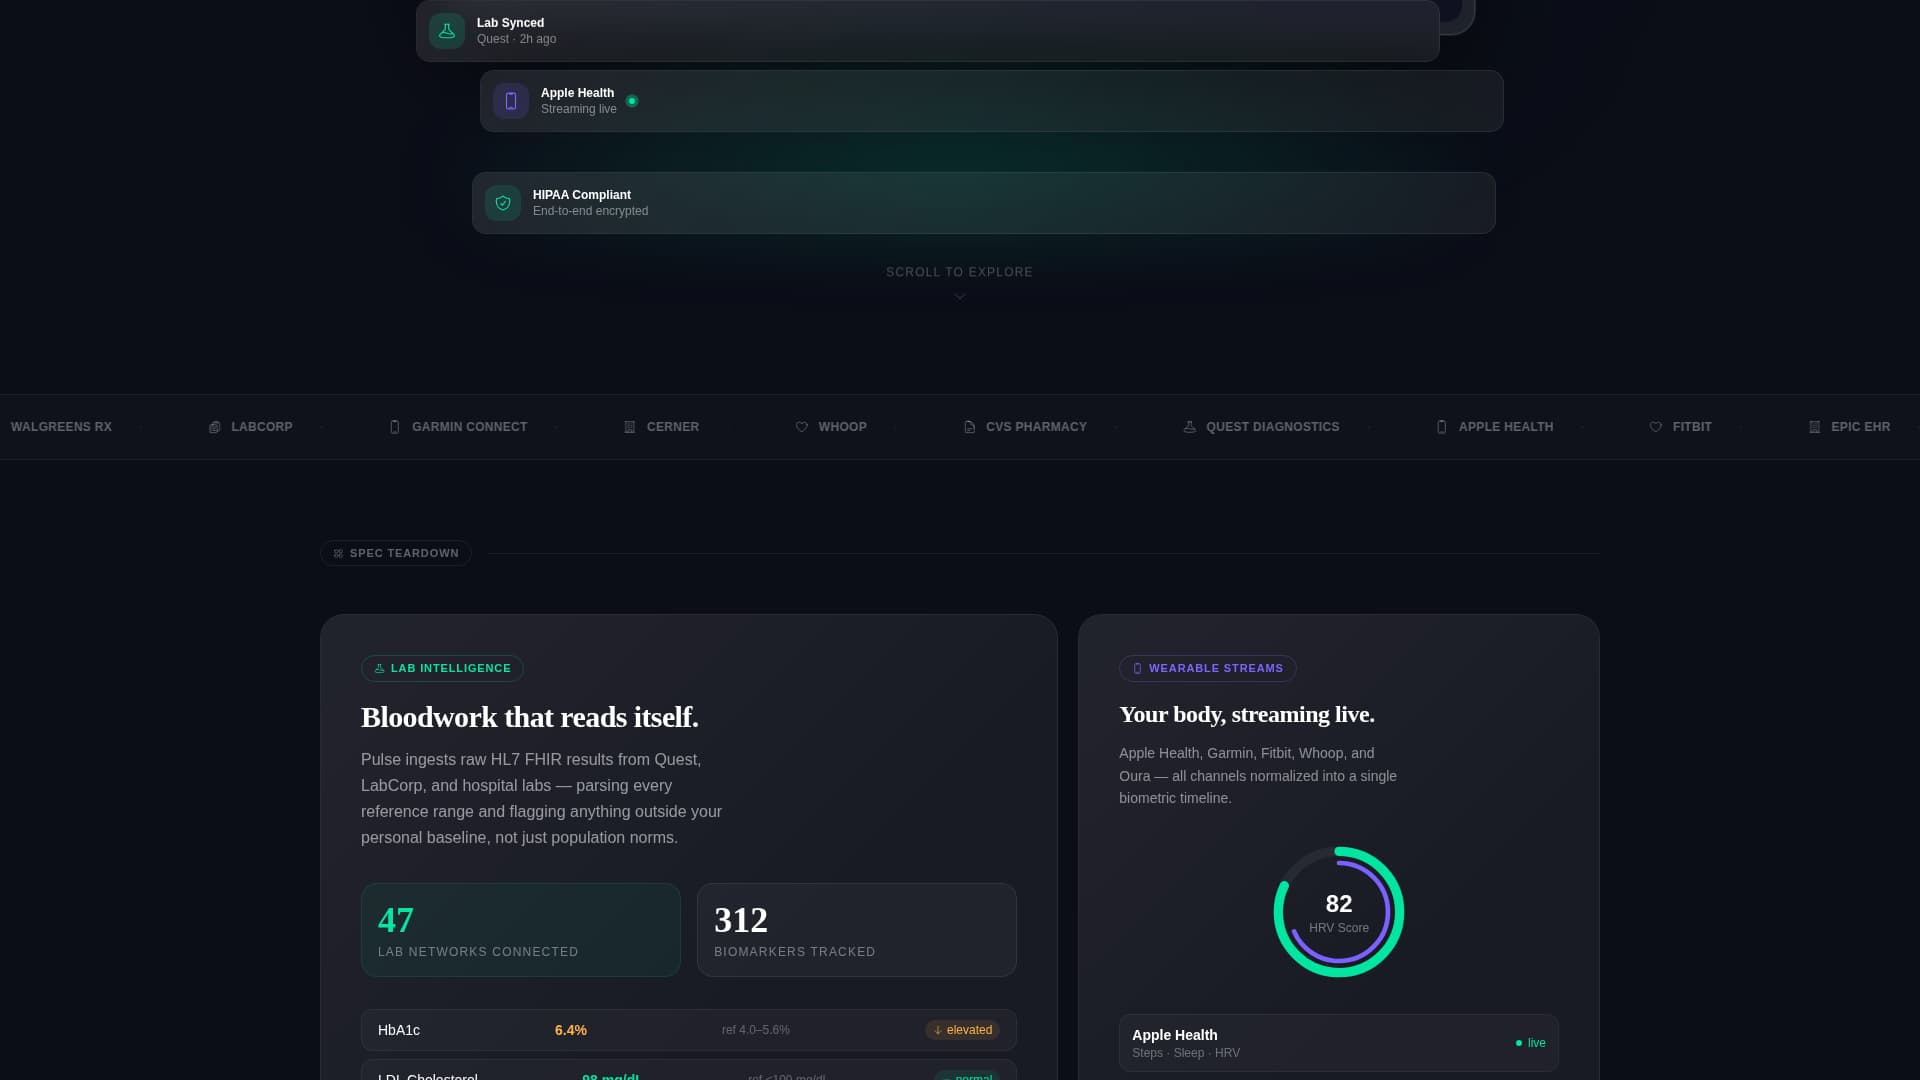Screen dimensions: 1920x1080
Task: Click the Cerner building icon
Action: pos(629,427)
